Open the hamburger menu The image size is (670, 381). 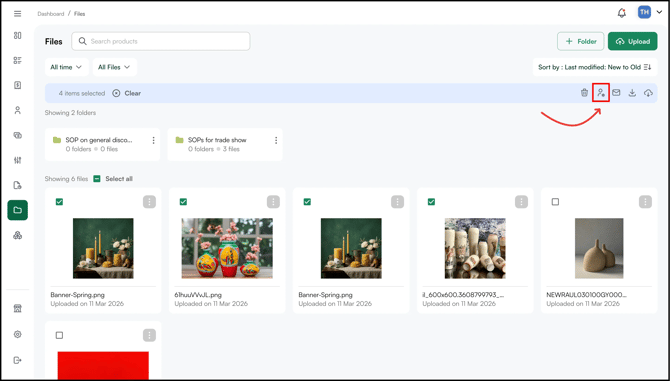tap(18, 14)
